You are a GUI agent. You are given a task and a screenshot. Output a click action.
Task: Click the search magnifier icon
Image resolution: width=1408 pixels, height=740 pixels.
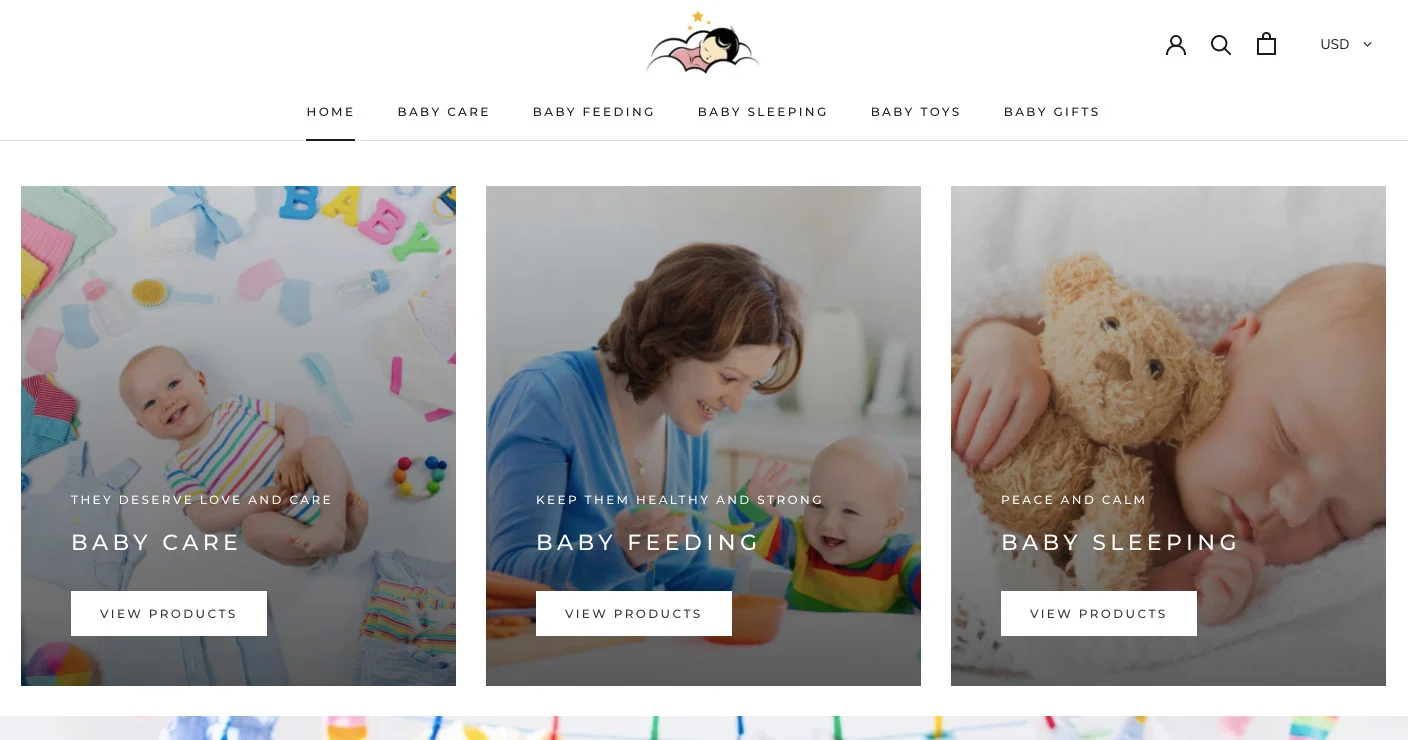pos(1221,44)
